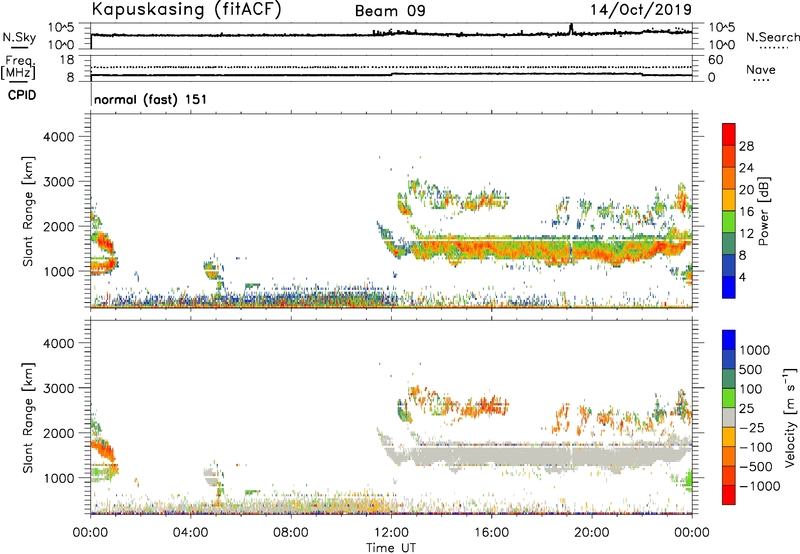Click the Kapuskasing (fitACF) plot title

tap(186, 9)
